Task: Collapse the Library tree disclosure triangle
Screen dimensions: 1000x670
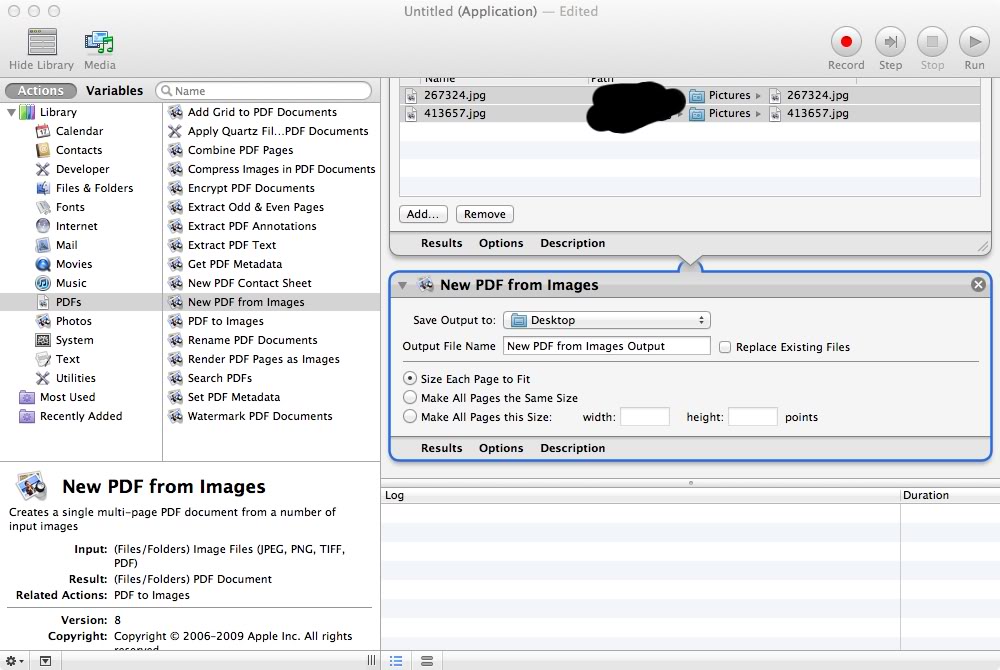Action: click(x=11, y=112)
